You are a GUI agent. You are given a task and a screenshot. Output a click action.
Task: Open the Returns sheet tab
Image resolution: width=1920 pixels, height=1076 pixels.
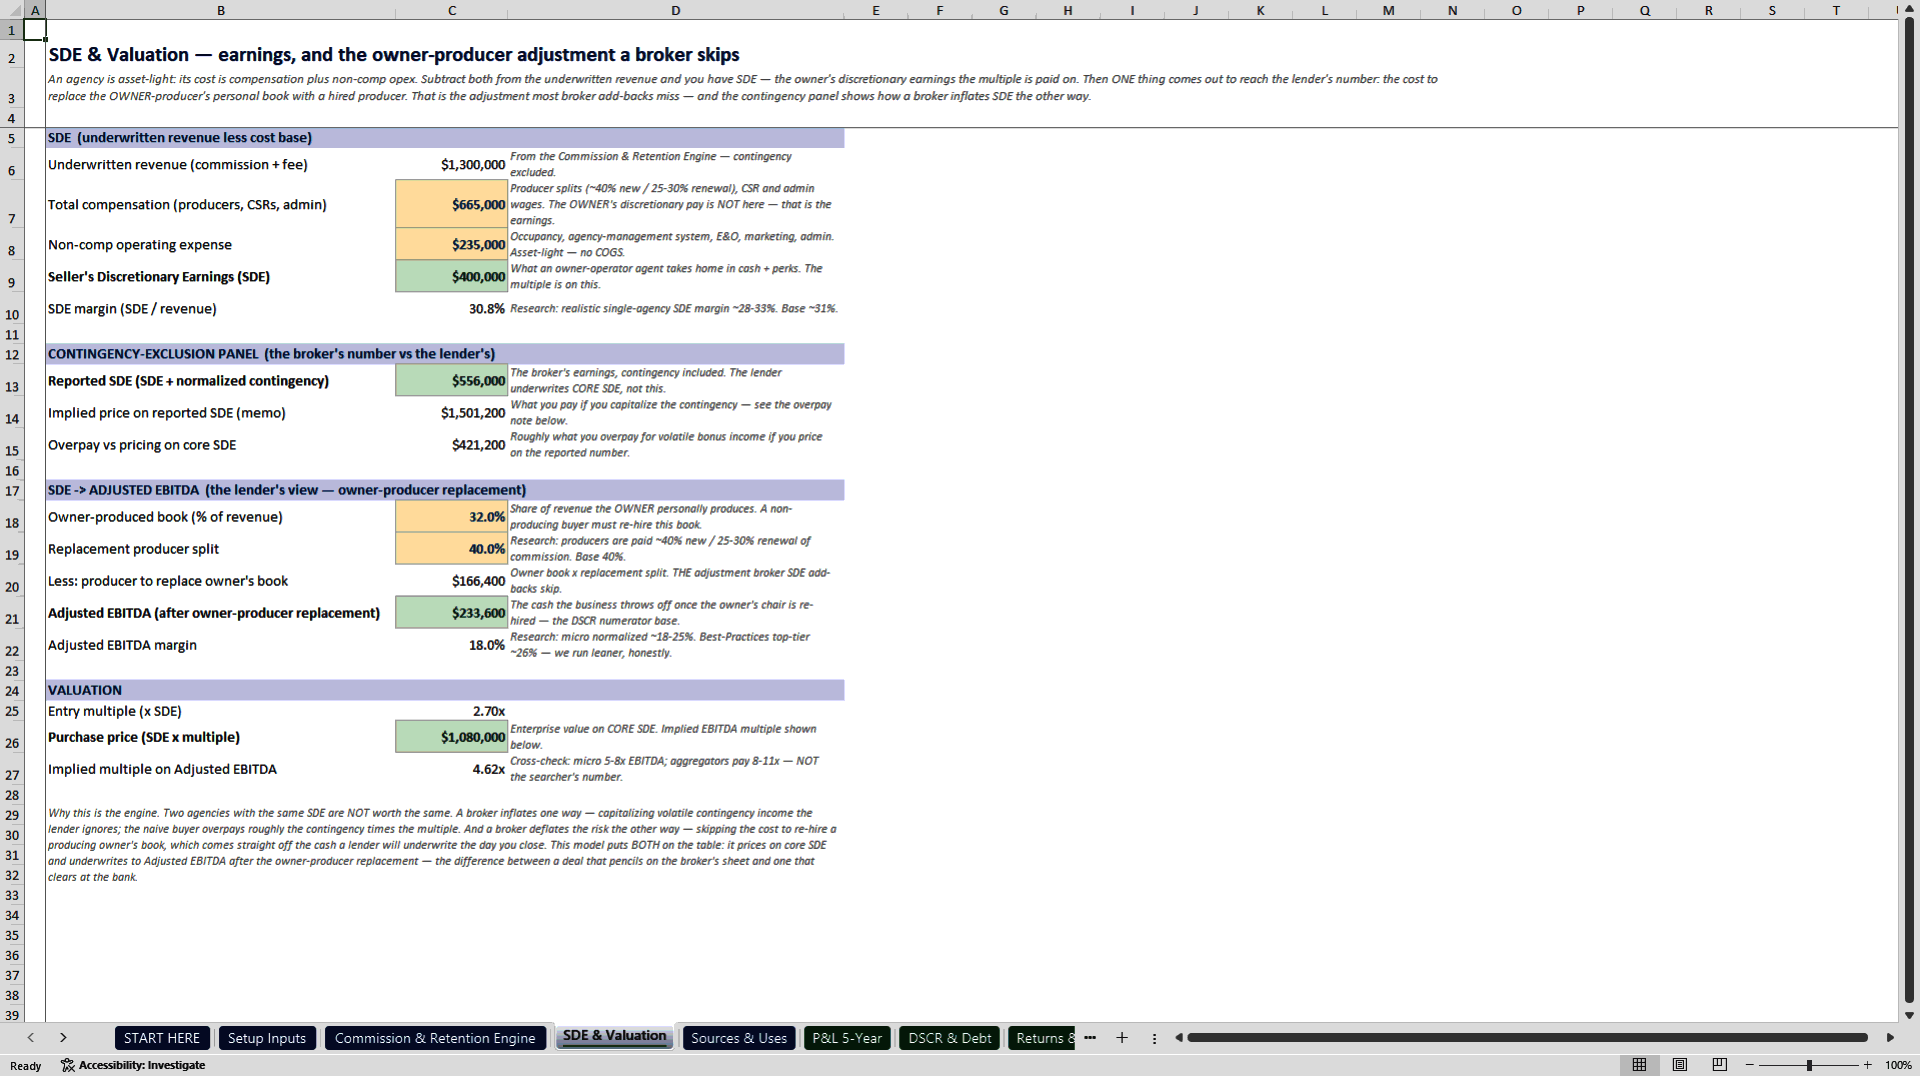click(x=1041, y=1038)
